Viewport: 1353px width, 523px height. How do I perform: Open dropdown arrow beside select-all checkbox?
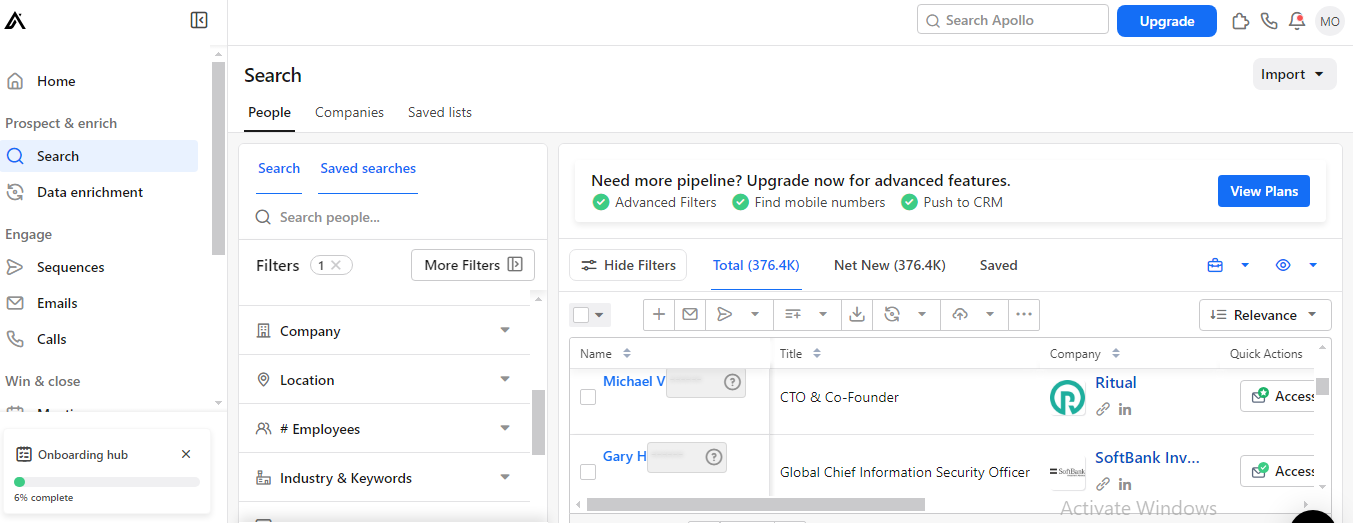[599, 315]
